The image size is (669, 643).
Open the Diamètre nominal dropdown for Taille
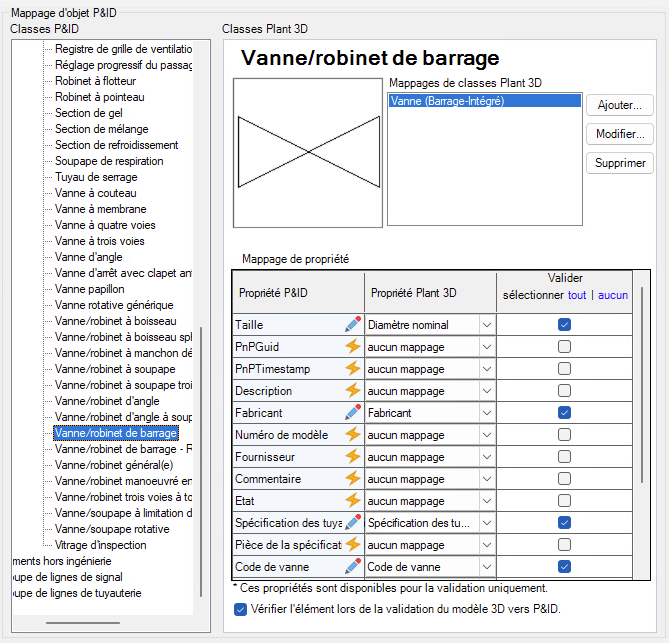point(487,325)
